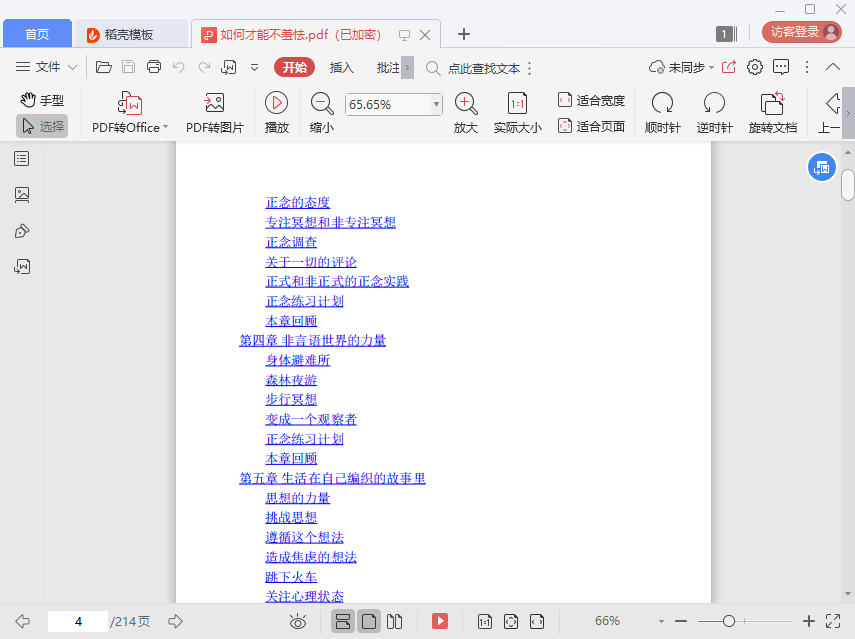Open the 插入 ribbon tab
Viewport: 855px width, 639px height.
pyautogui.click(x=342, y=67)
